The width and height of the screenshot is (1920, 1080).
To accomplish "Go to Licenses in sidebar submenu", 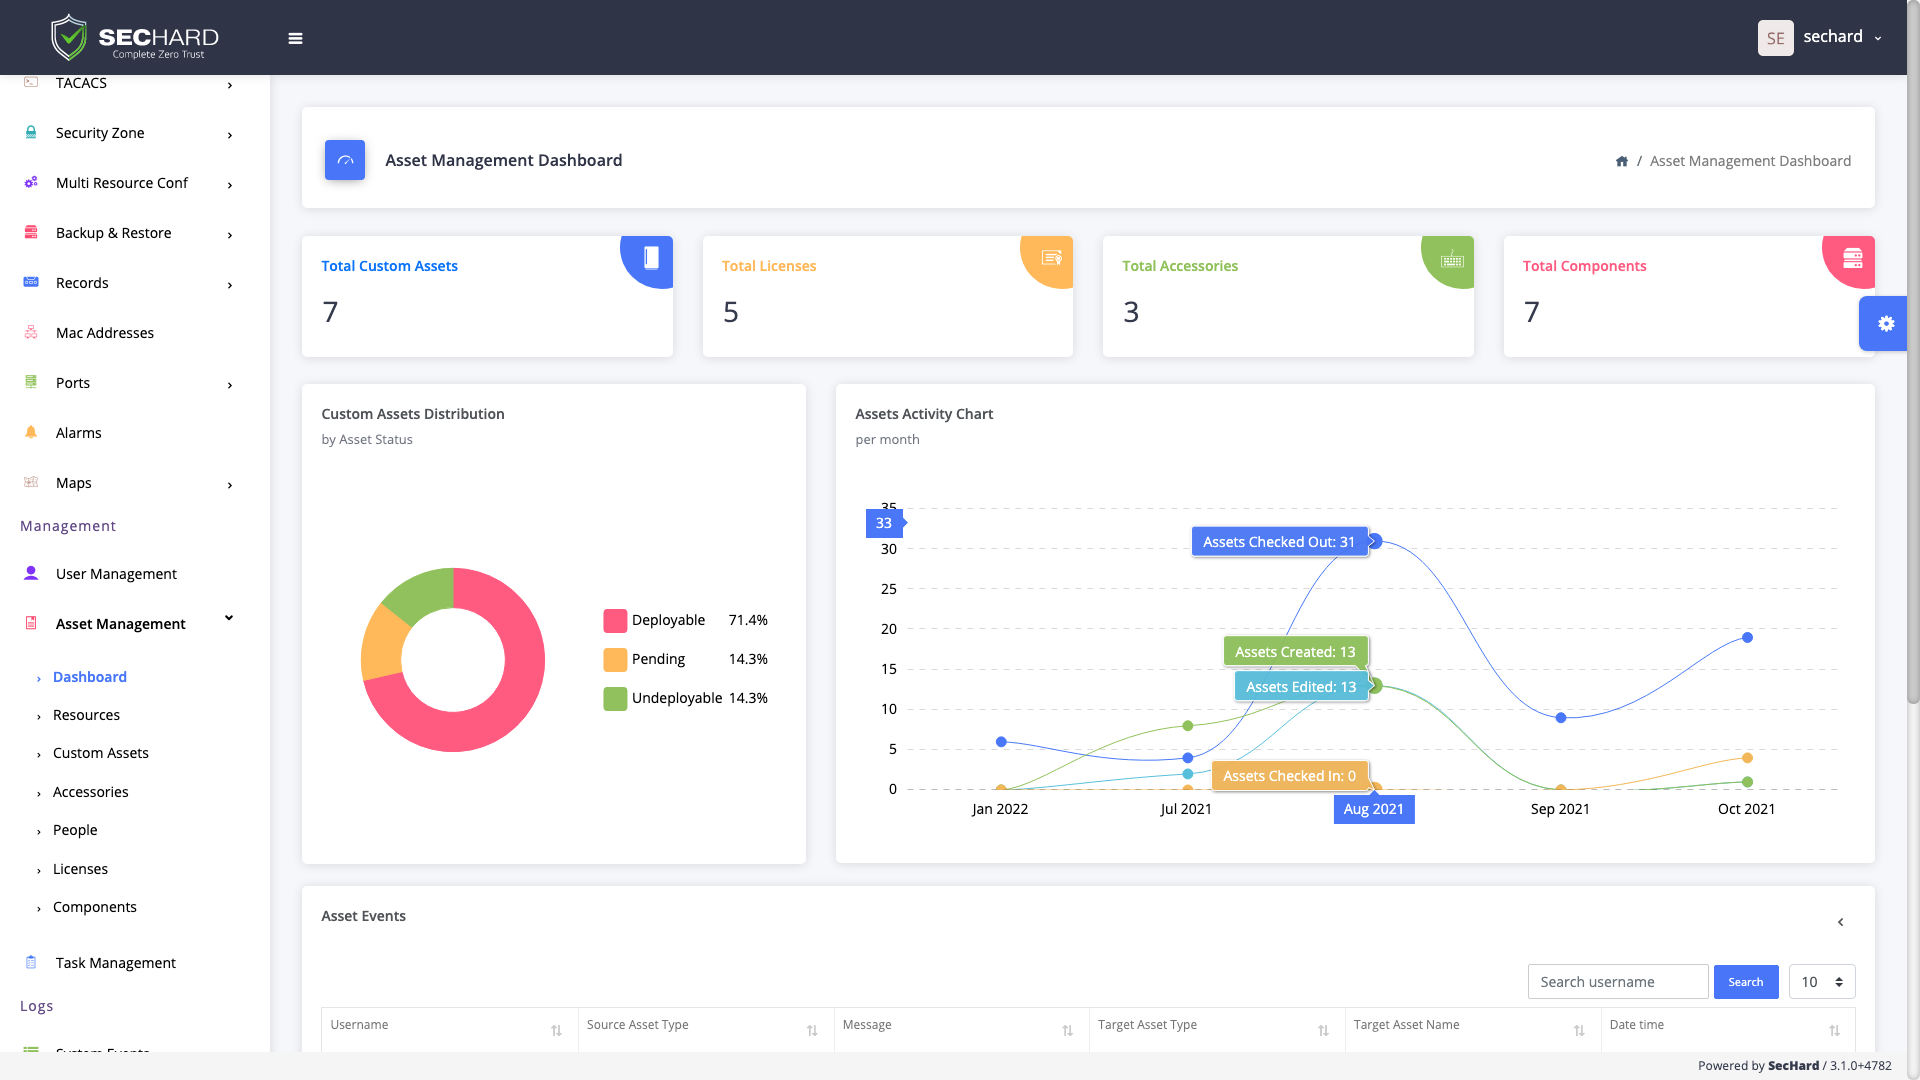I will point(80,869).
